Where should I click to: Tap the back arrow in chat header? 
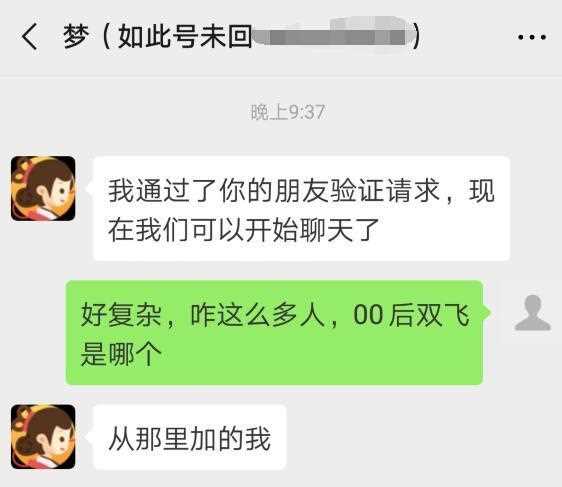(29, 36)
